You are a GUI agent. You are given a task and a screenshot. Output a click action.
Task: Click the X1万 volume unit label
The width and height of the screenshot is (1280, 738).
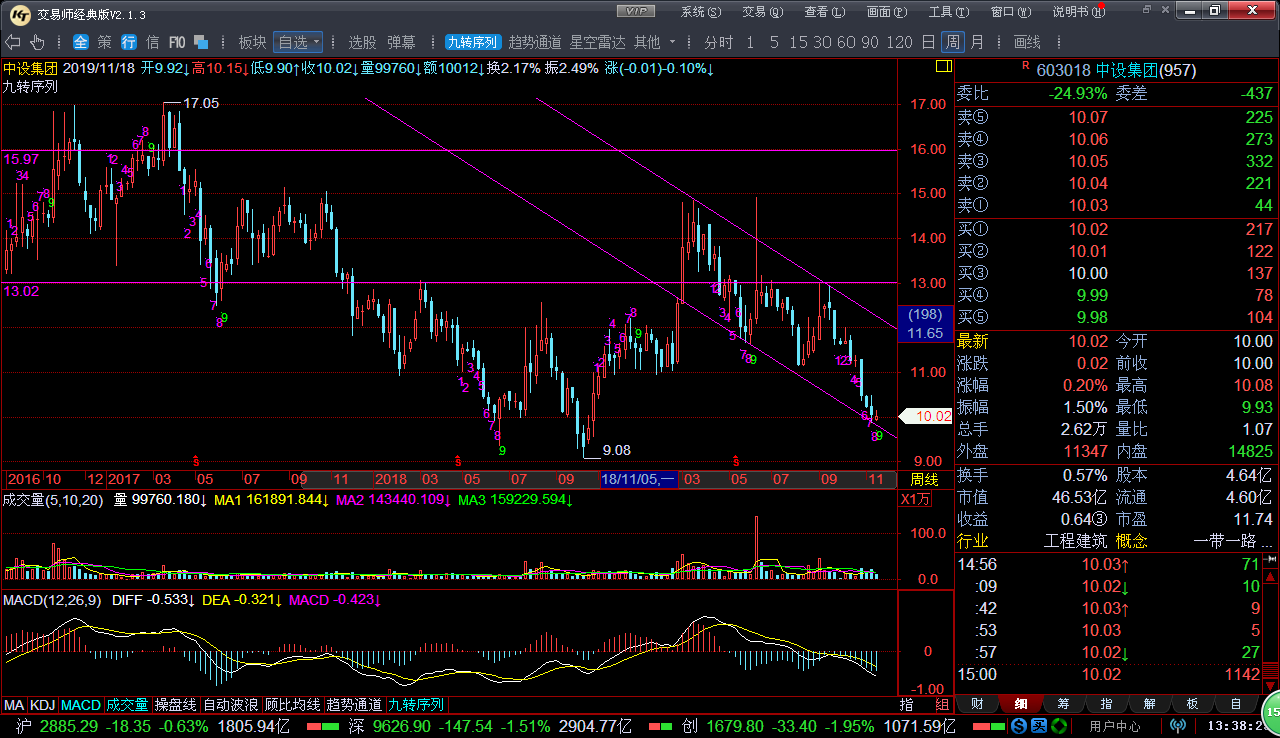pos(915,499)
